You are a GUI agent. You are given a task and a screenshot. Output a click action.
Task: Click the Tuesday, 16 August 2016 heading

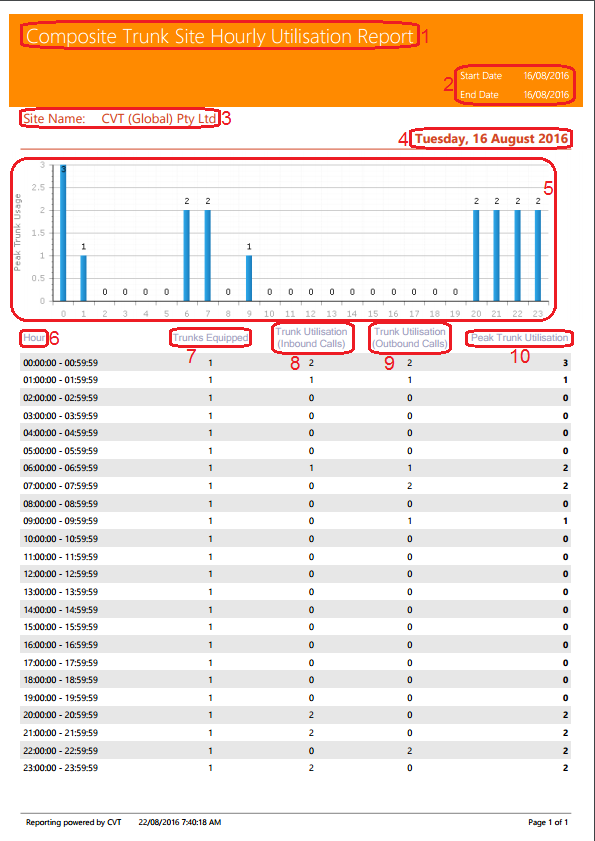click(491, 139)
